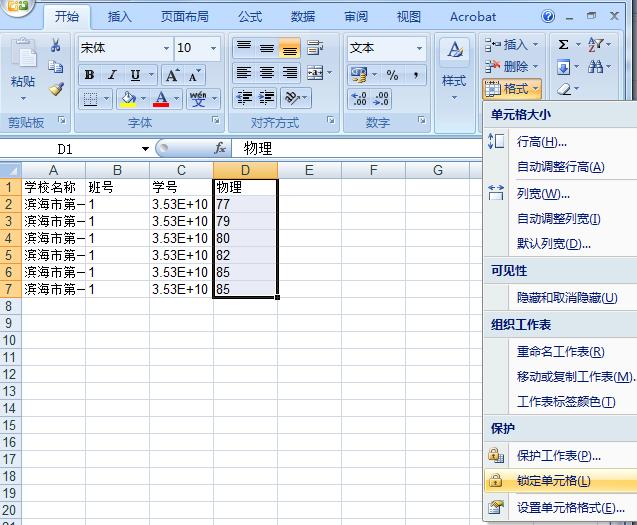Click the insert function fx button
The width and height of the screenshot is (637, 525).
(220, 148)
